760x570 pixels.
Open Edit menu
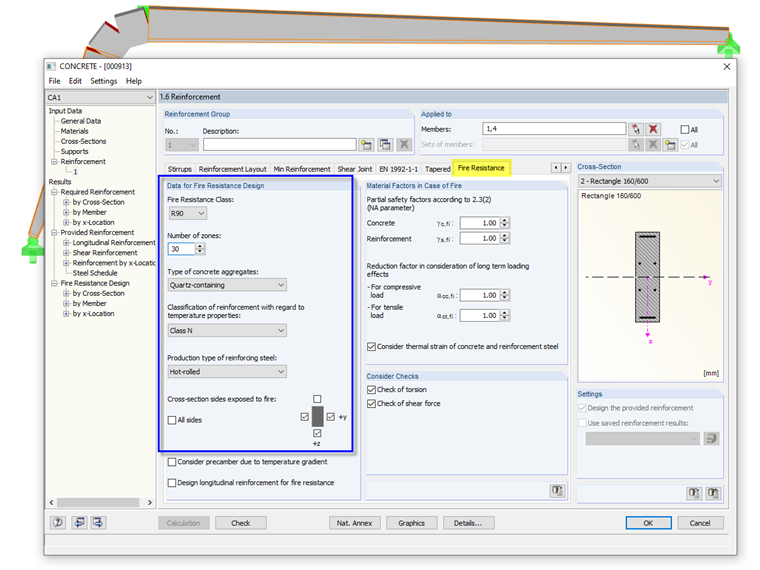click(x=75, y=81)
